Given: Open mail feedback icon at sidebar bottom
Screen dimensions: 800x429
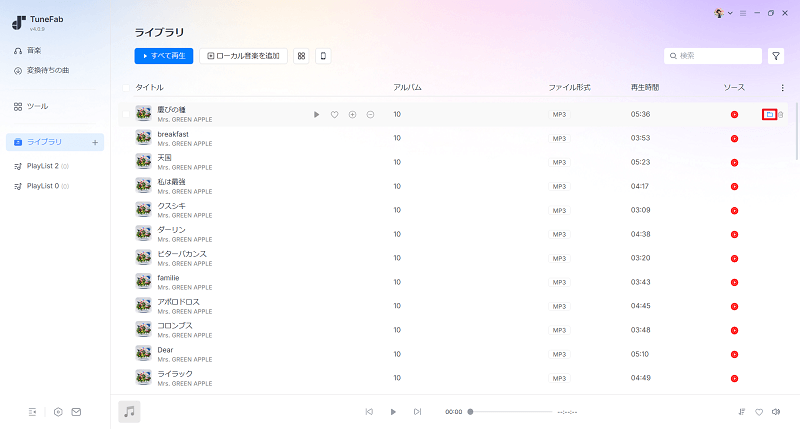Looking at the screenshot, I should 76,412.
